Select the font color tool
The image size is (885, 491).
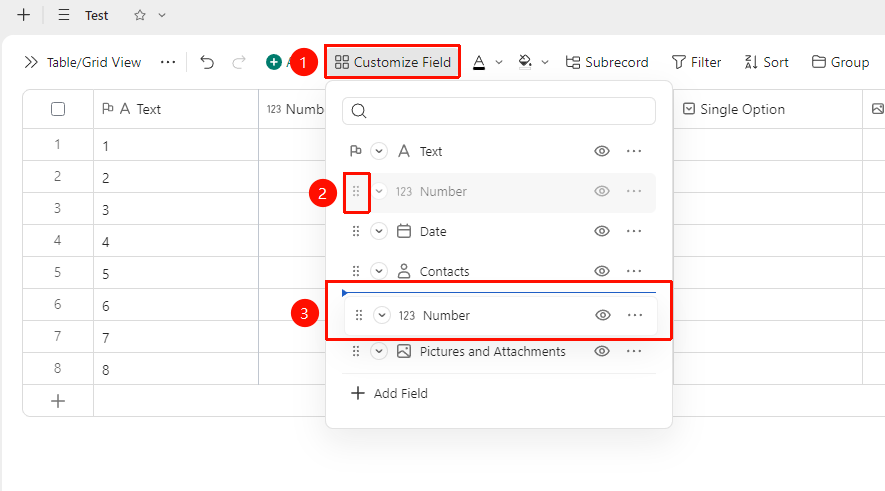click(479, 62)
